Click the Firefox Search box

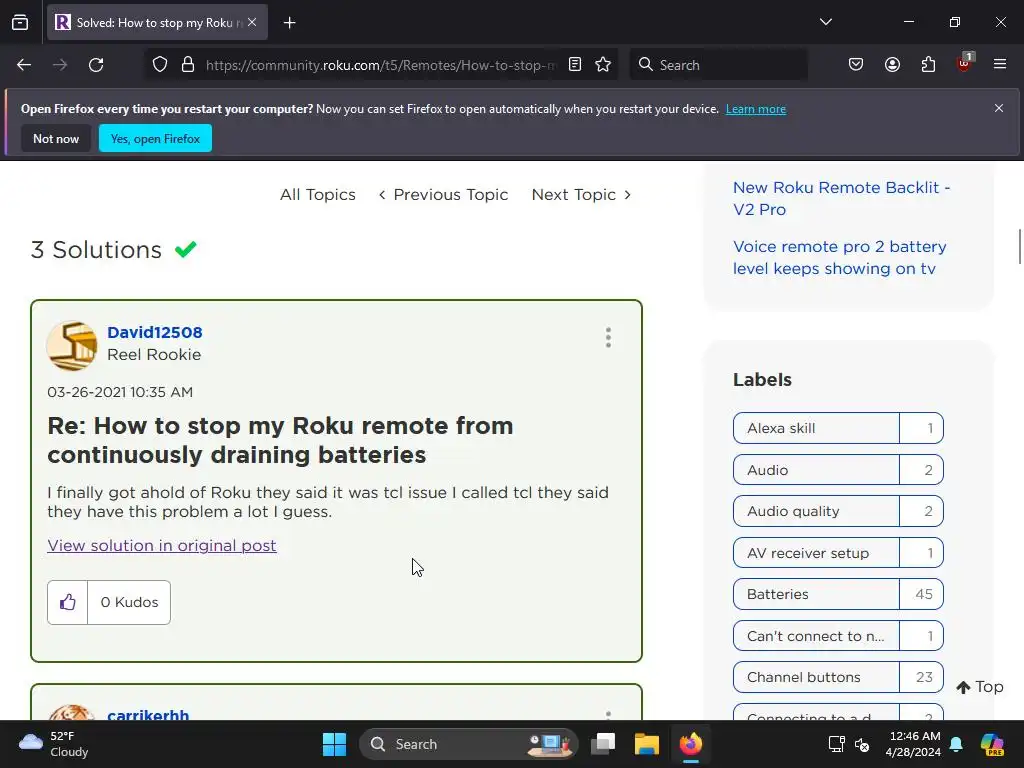pyautogui.click(x=718, y=65)
